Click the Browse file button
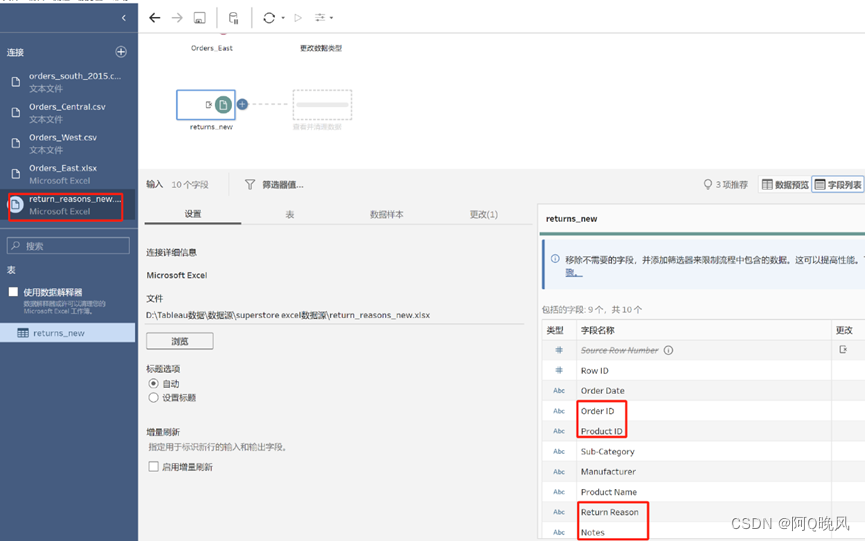Screen dimensions: 865x541 click(x=180, y=341)
